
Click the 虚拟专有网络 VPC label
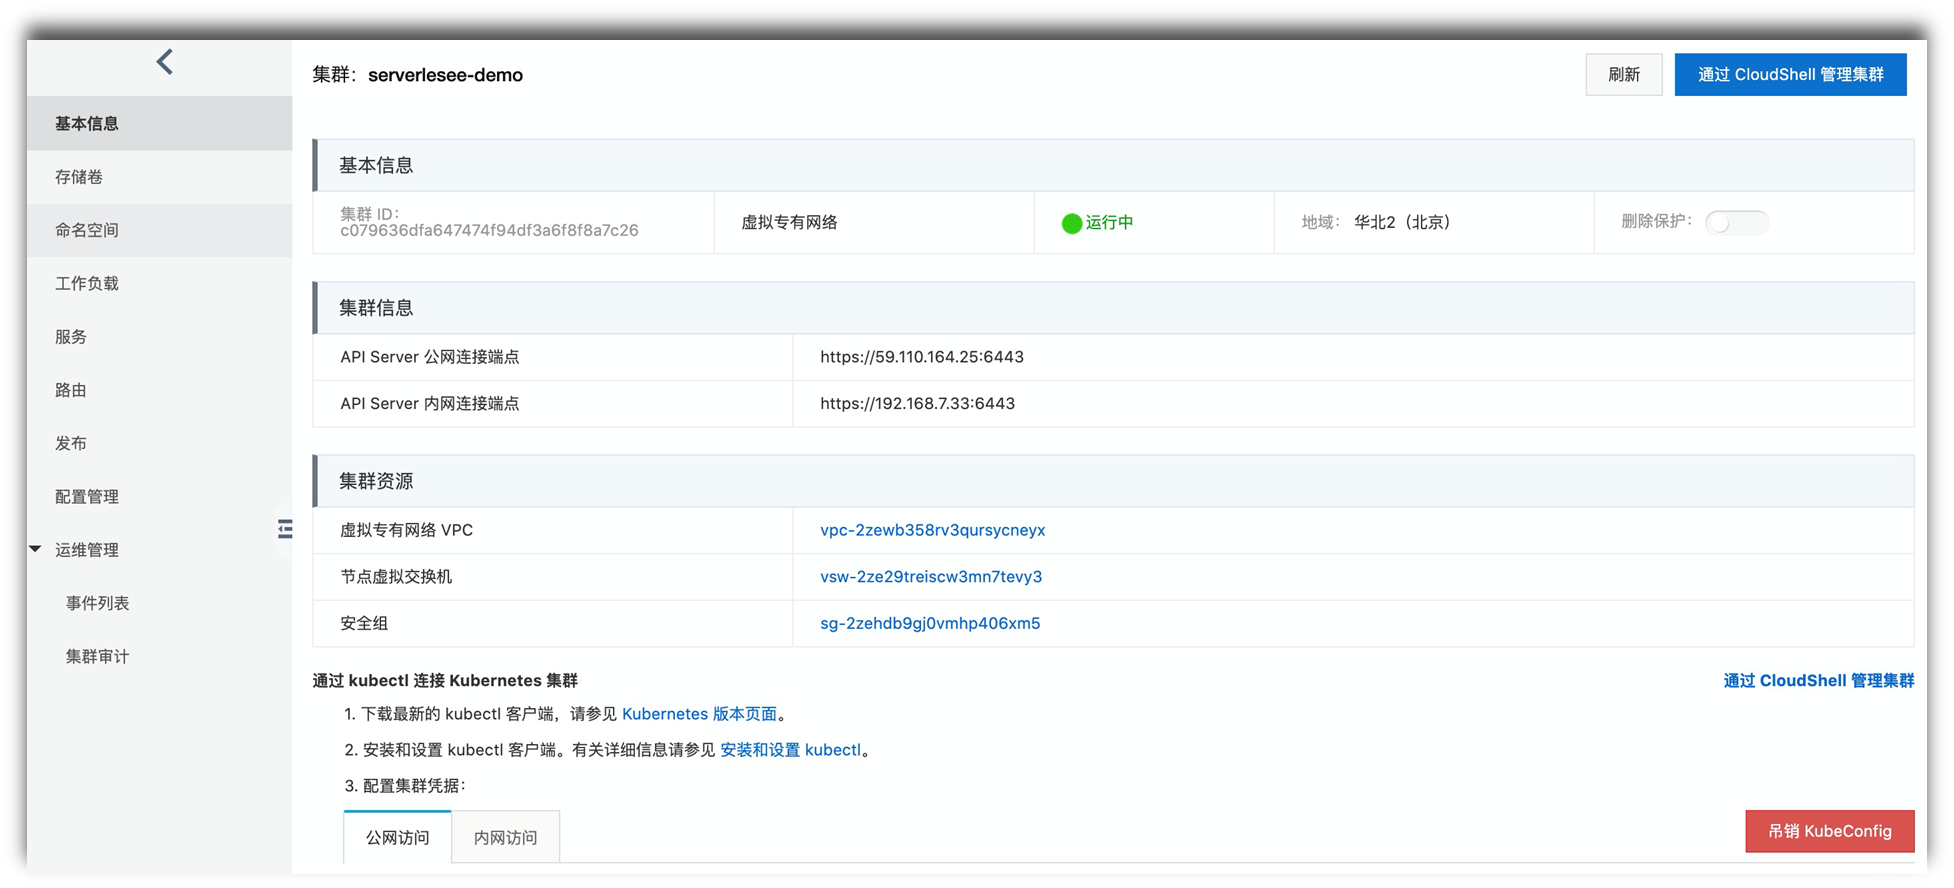(406, 530)
